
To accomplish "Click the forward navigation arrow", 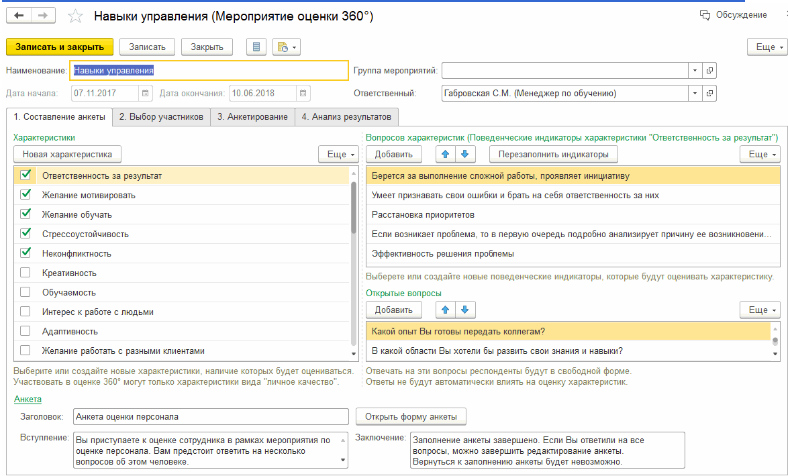I will (43, 16).
